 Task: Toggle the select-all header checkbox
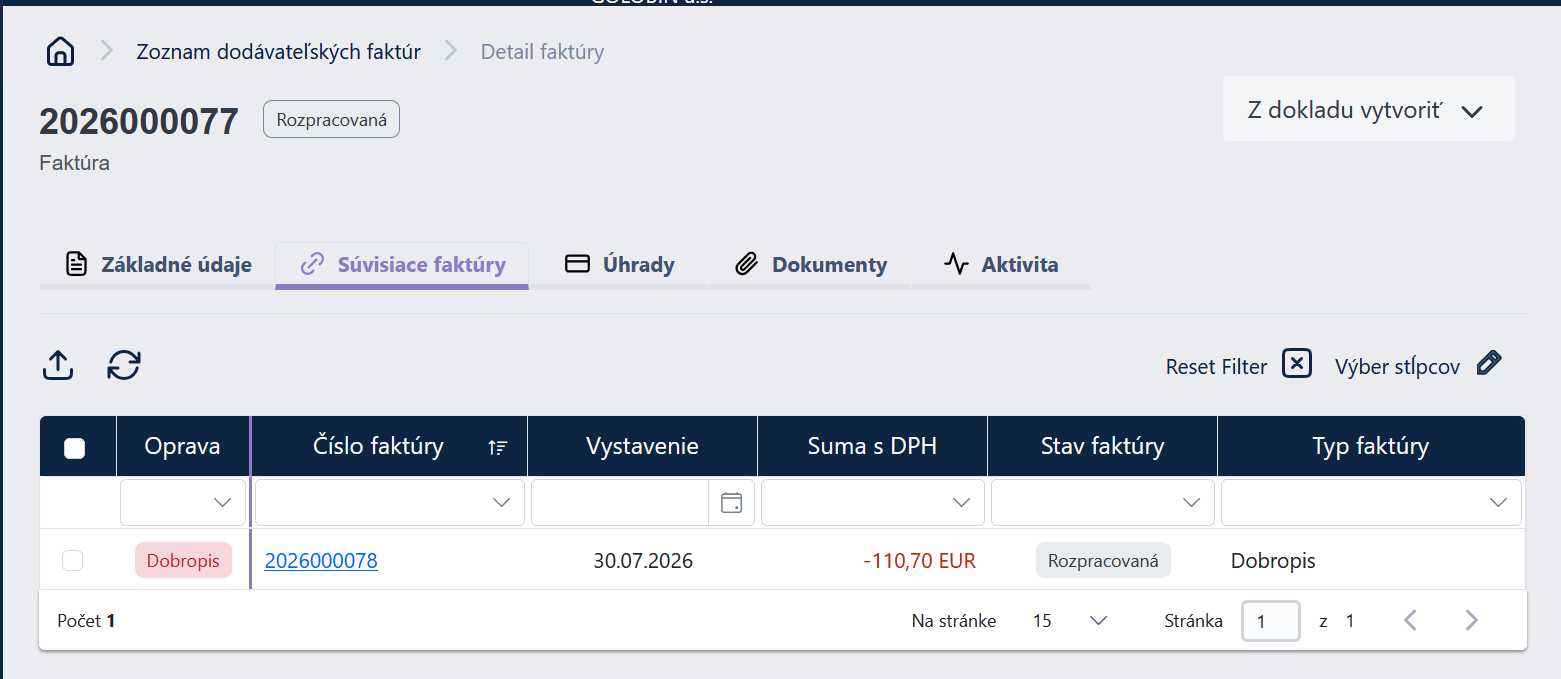coord(74,448)
